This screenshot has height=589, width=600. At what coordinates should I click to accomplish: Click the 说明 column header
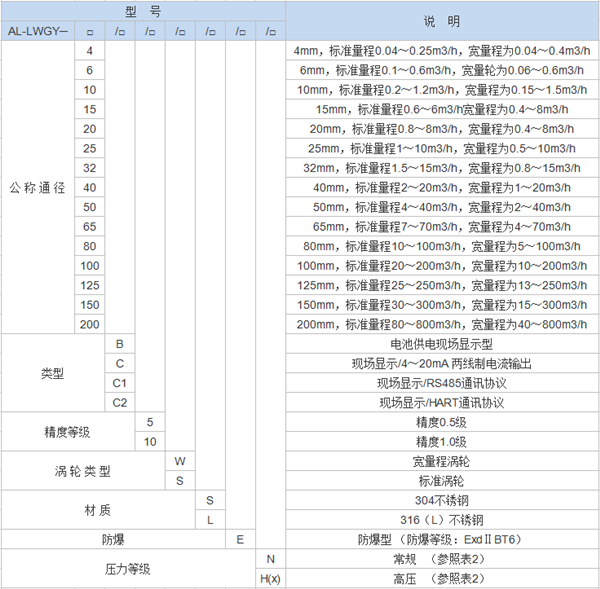[441, 21]
